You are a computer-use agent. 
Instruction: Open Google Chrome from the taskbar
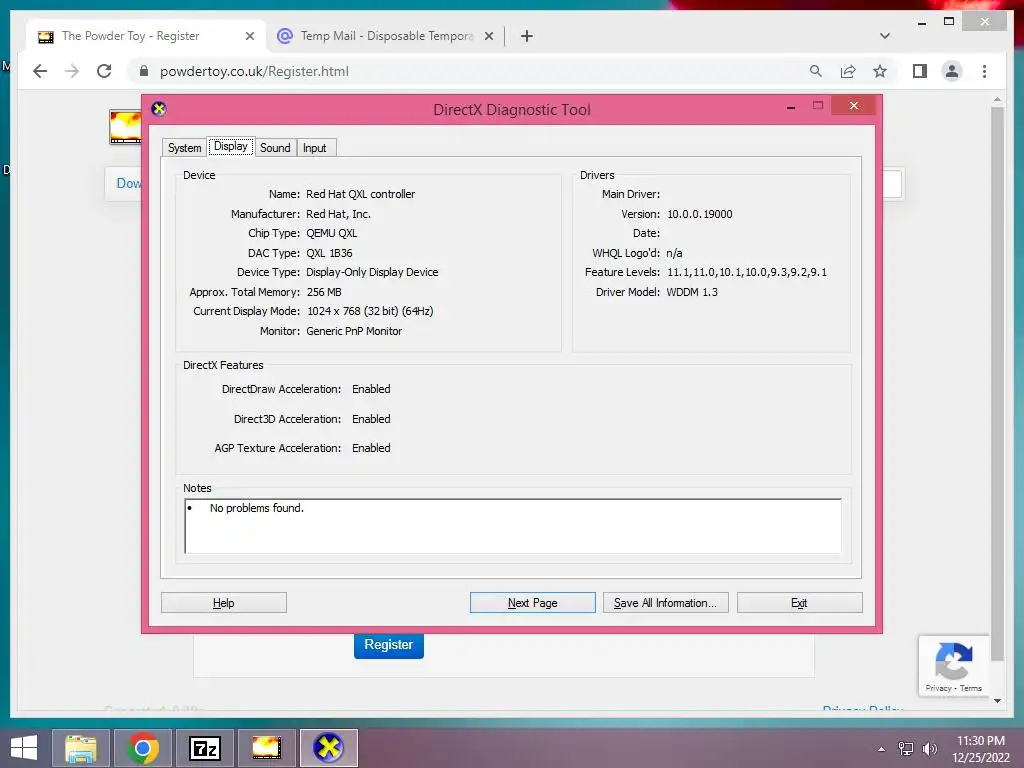(143, 748)
